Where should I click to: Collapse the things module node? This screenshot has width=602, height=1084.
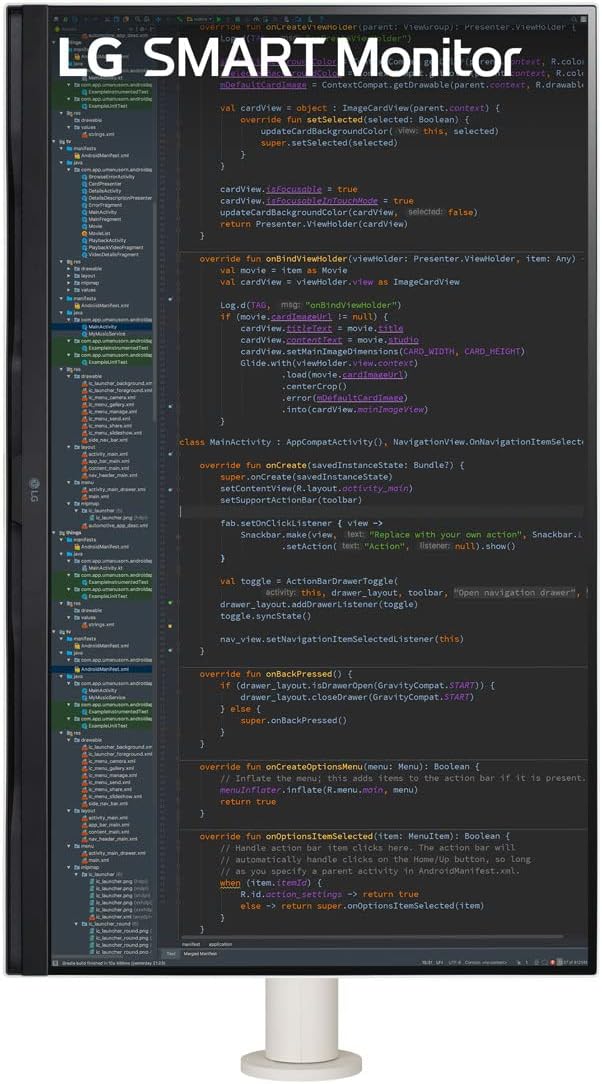(62, 532)
